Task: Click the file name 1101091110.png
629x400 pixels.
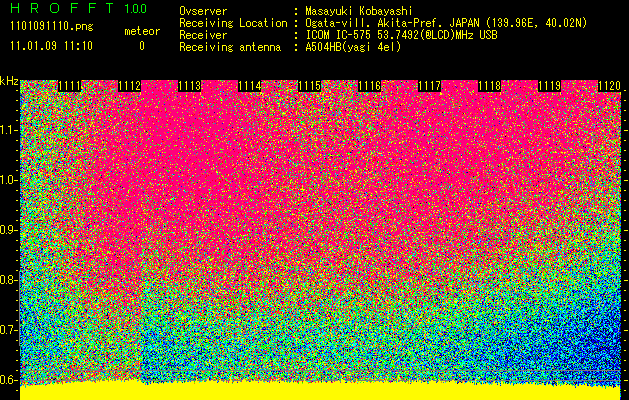Action: point(52,27)
